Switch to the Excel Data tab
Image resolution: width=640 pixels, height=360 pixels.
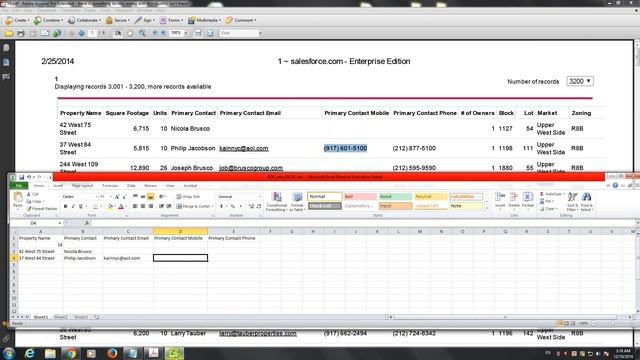[x=131, y=186]
